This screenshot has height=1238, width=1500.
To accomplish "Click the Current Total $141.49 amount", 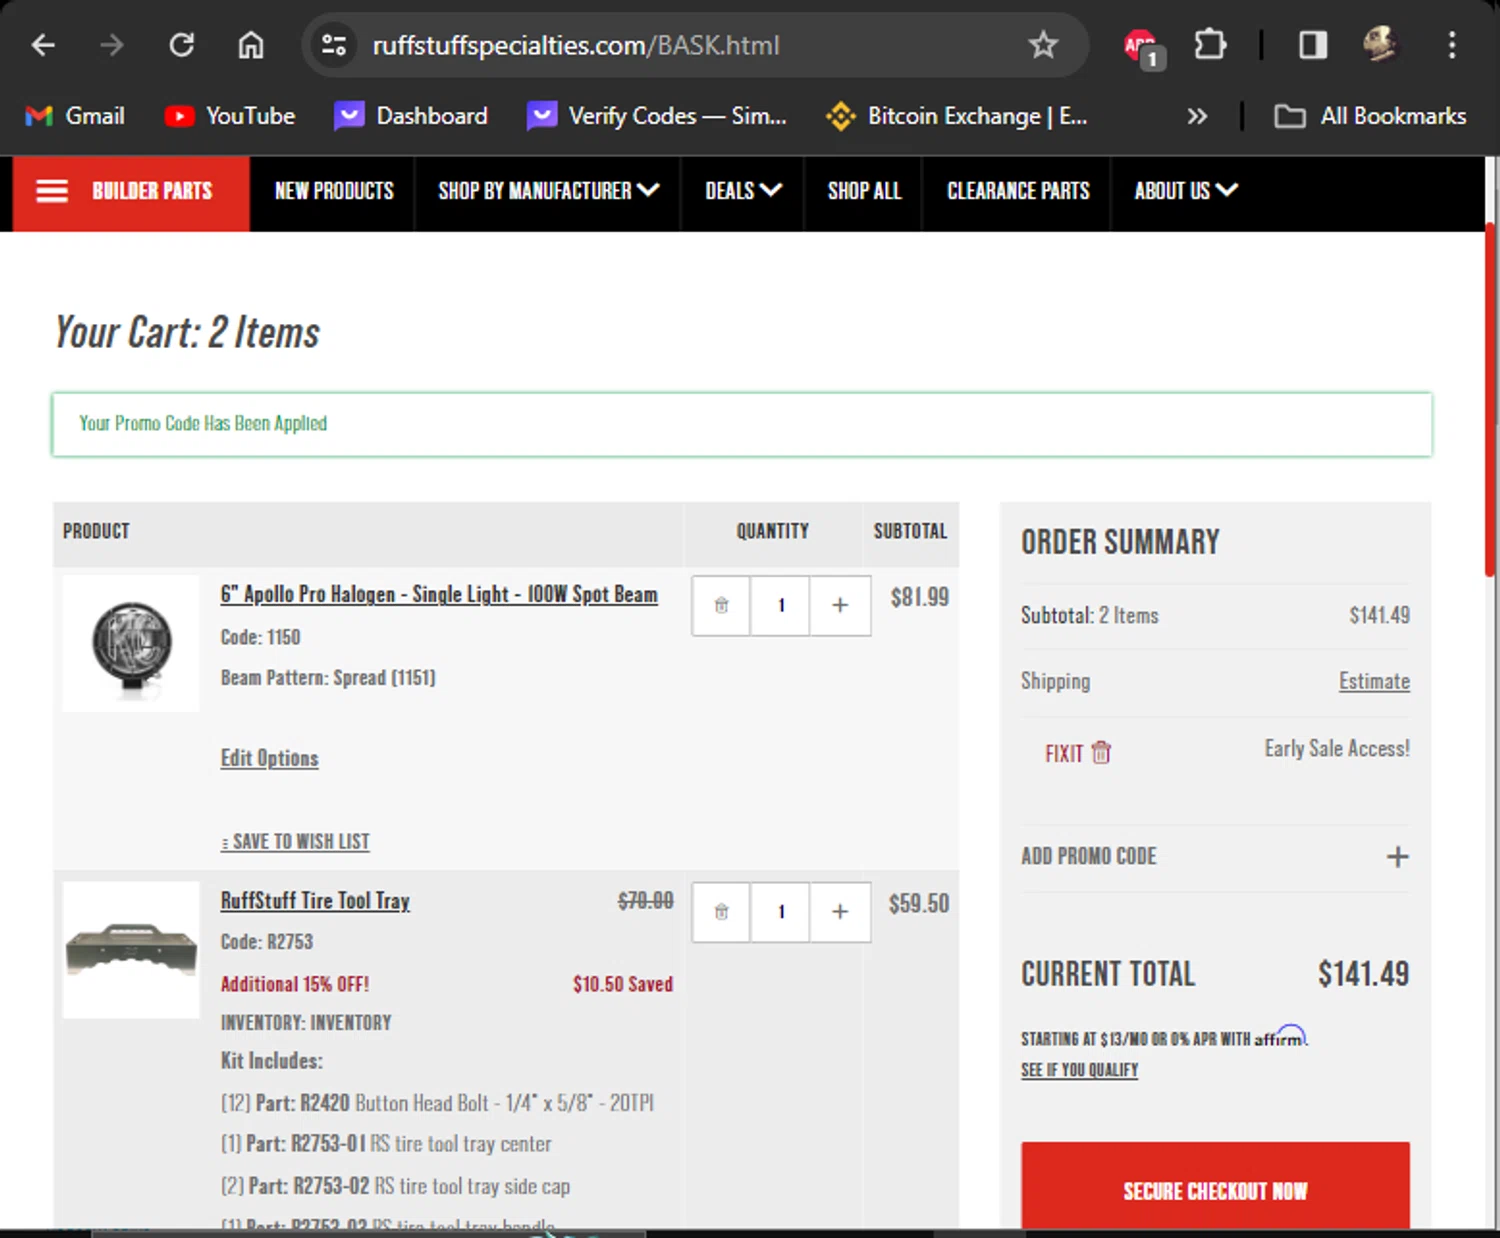I will pyautogui.click(x=1363, y=974).
